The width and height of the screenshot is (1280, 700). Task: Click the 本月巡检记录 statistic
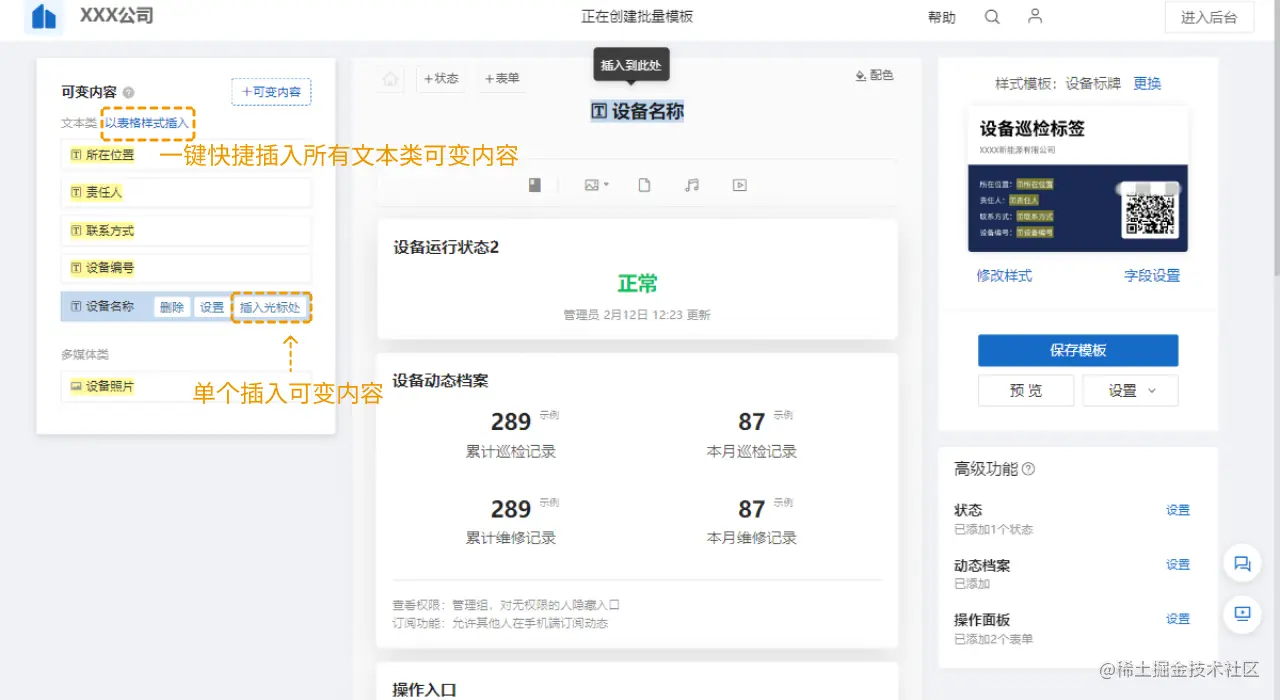coord(752,434)
